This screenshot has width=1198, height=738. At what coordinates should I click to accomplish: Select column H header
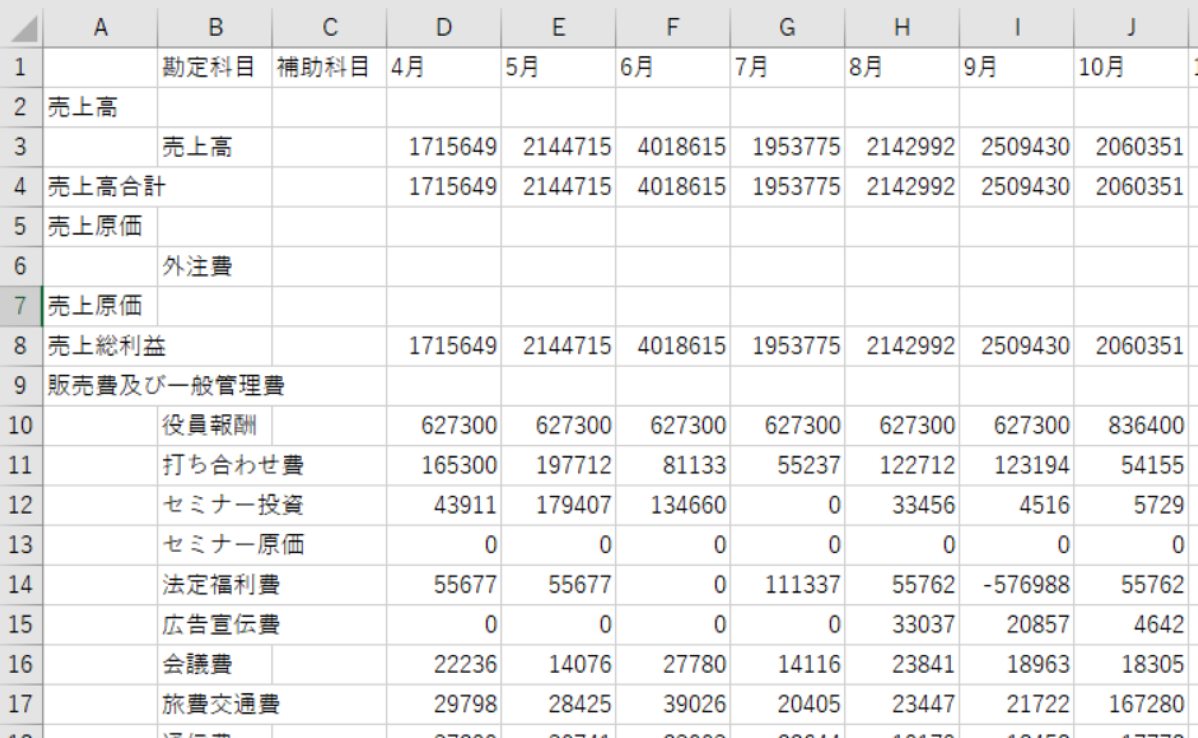point(902,28)
